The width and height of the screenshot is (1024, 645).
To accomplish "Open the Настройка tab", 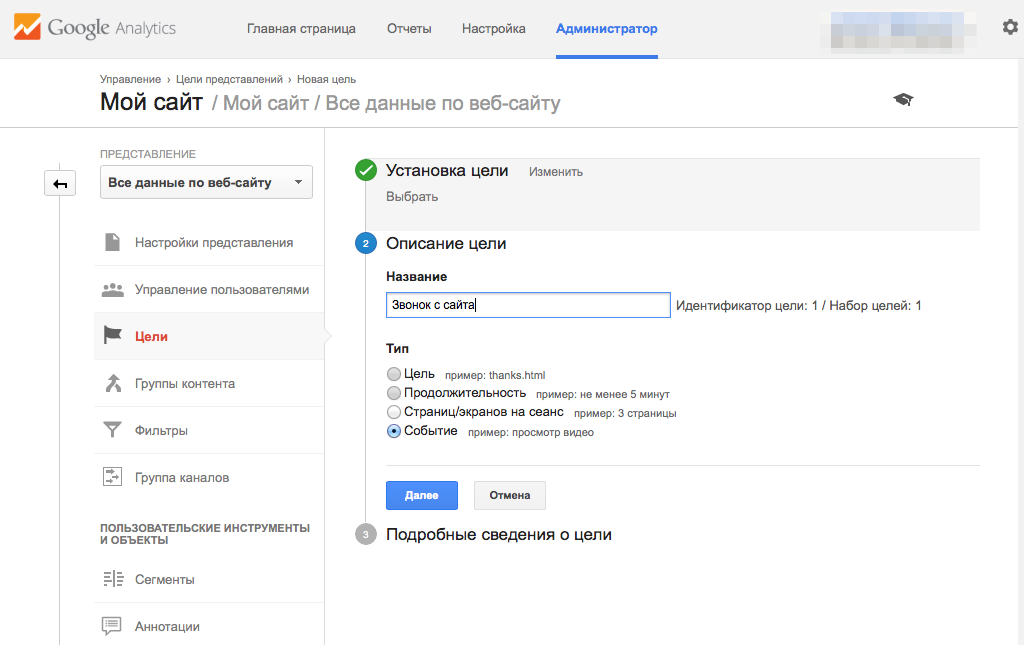I will pyautogui.click(x=493, y=29).
